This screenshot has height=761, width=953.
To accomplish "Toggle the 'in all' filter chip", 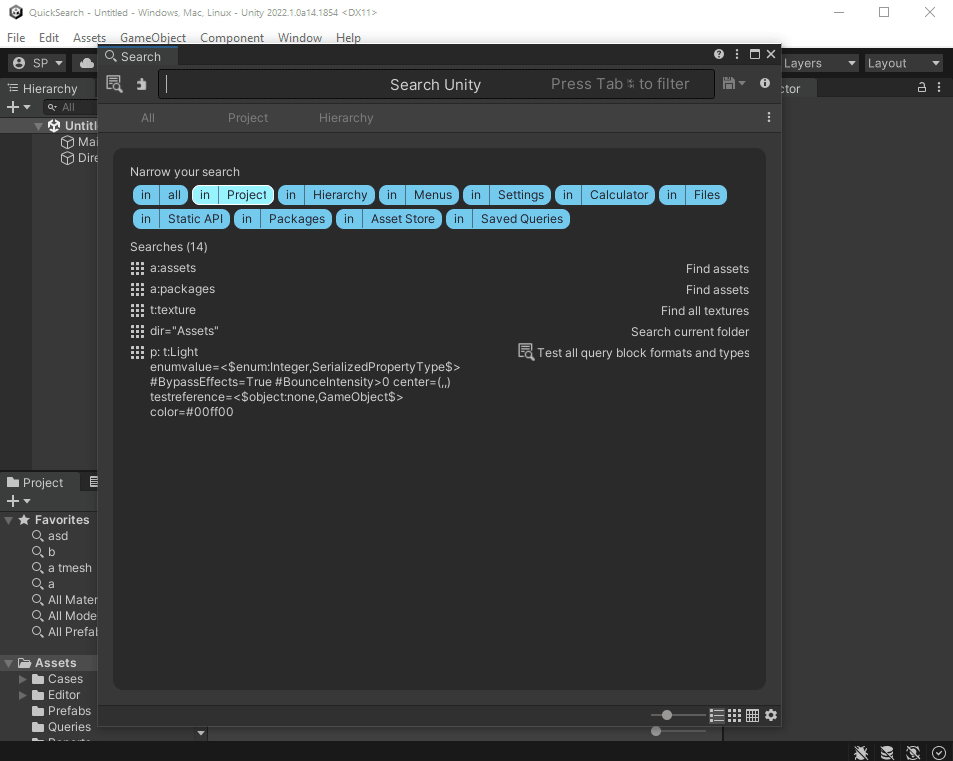I will (160, 195).
